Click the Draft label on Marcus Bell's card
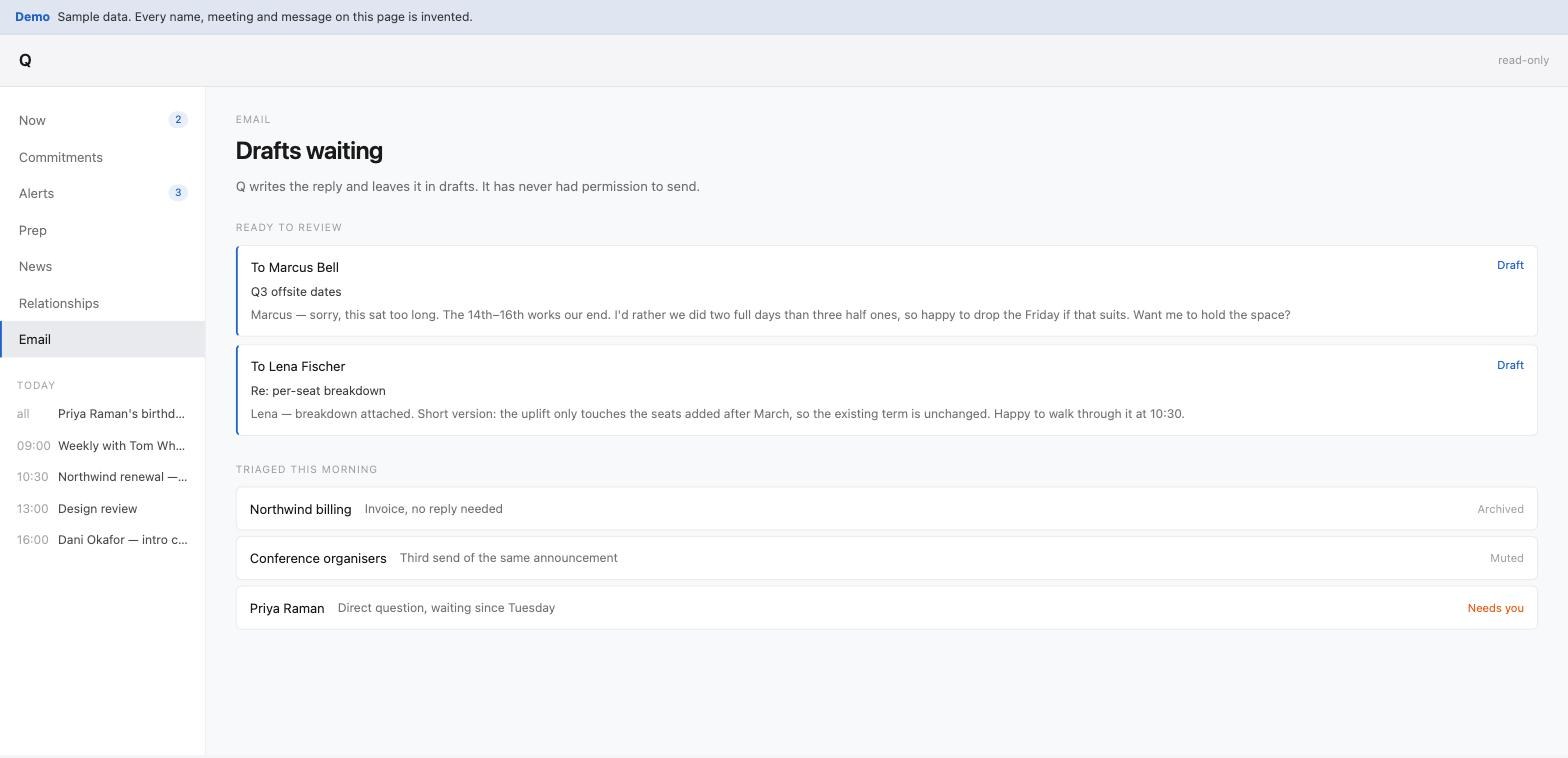The height and width of the screenshot is (758, 1568). coord(1510,265)
